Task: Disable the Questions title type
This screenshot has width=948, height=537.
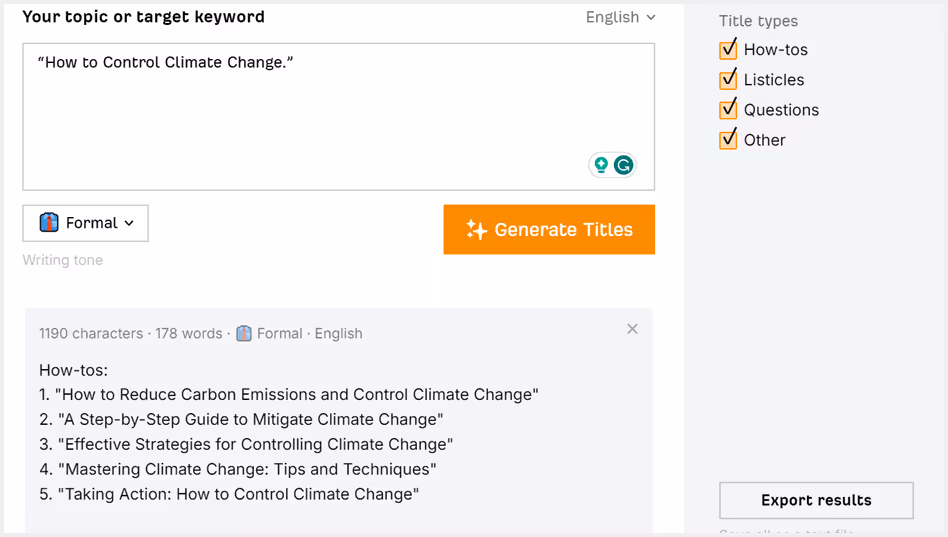Action: tap(728, 109)
